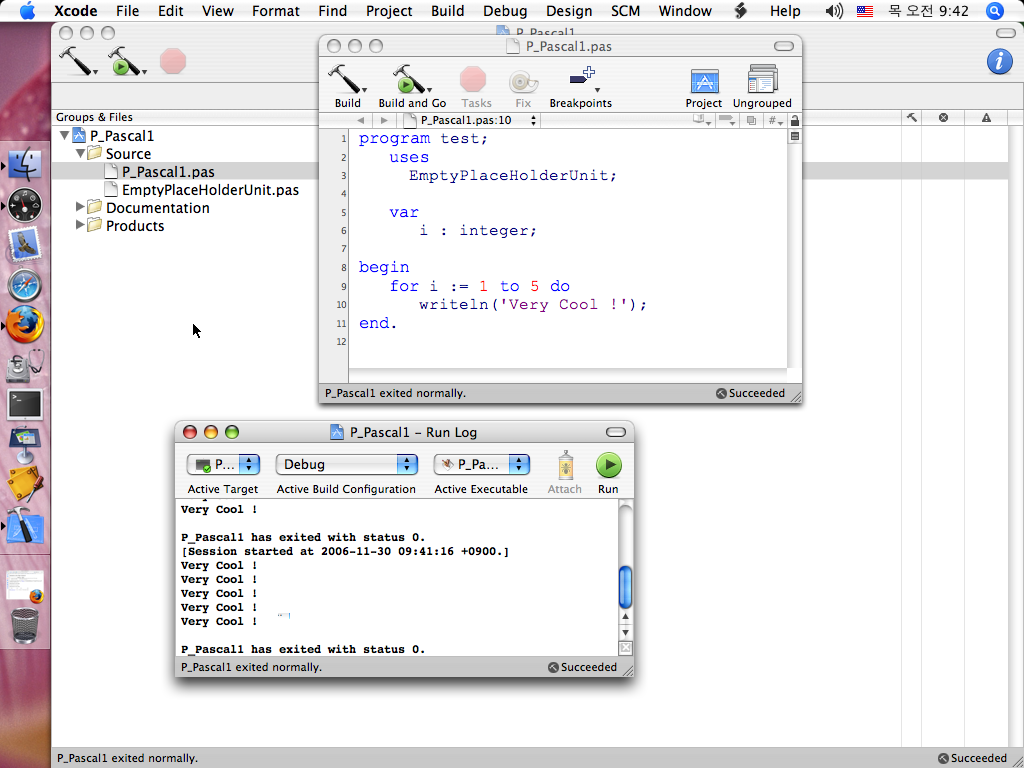Open the Active Target dropdown
The image size is (1024, 768).
pyautogui.click(x=224, y=465)
